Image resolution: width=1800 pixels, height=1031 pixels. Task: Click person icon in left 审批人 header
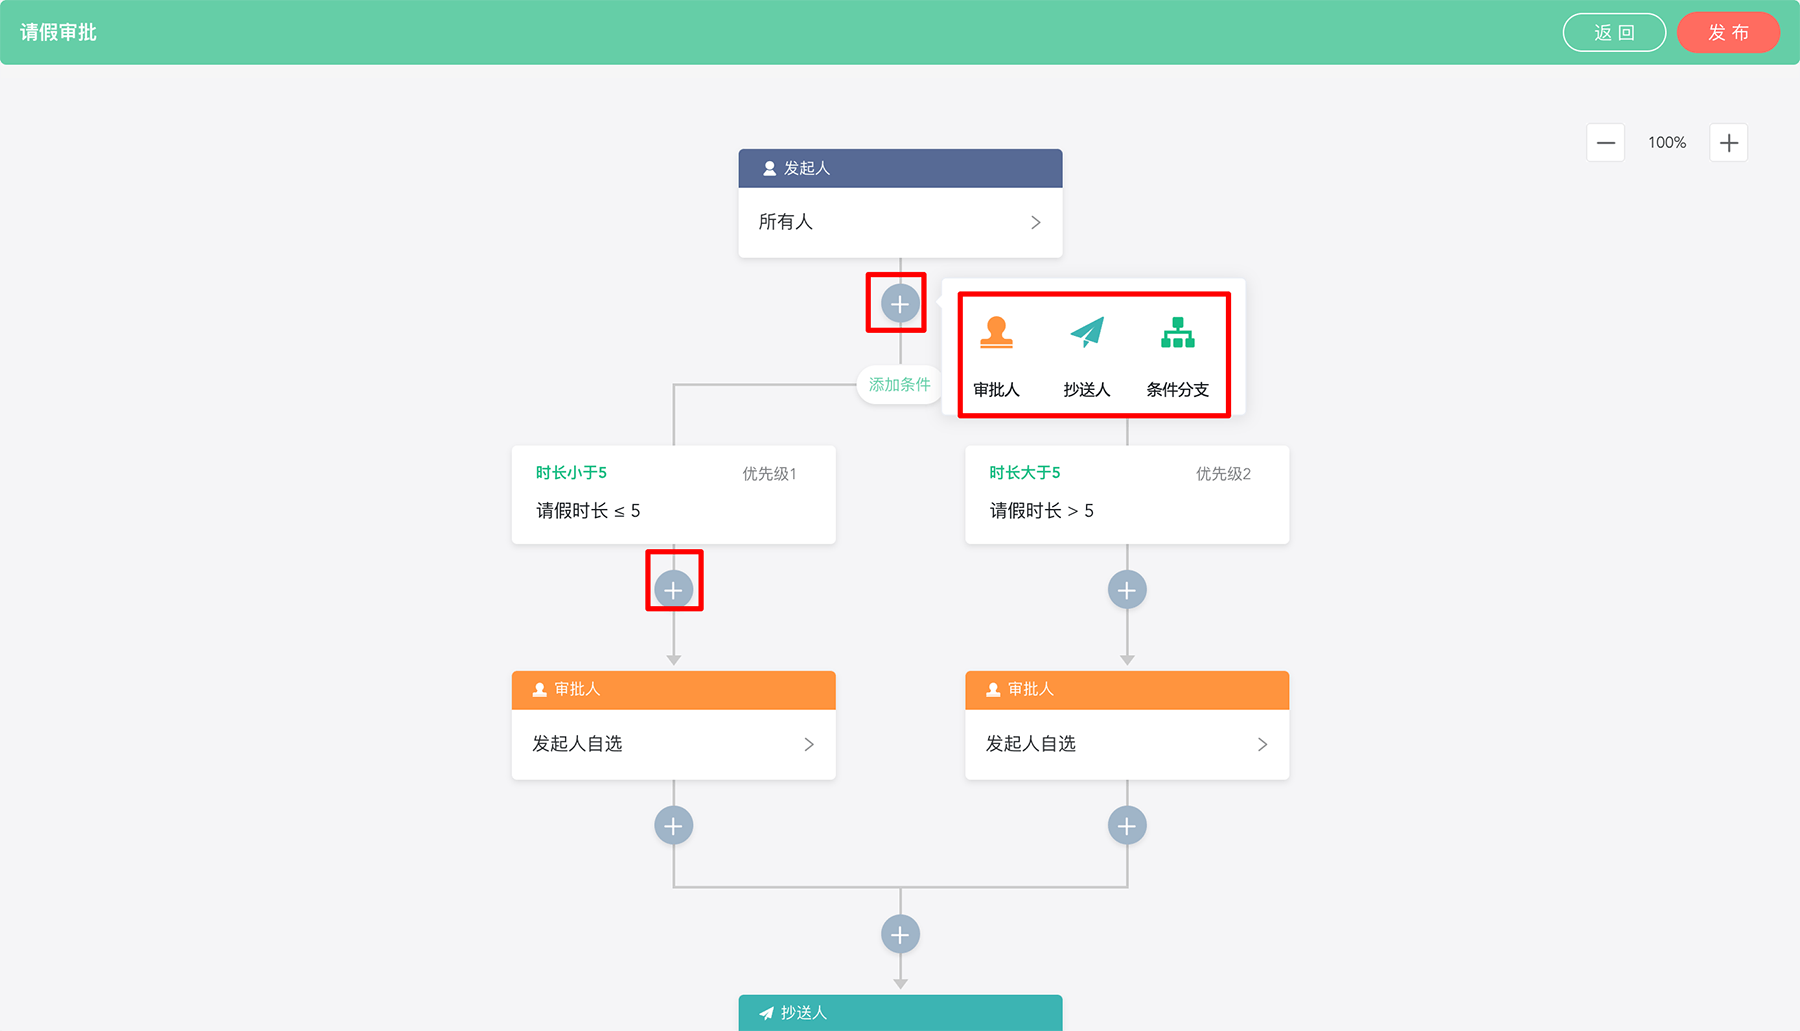[x=539, y=690]
